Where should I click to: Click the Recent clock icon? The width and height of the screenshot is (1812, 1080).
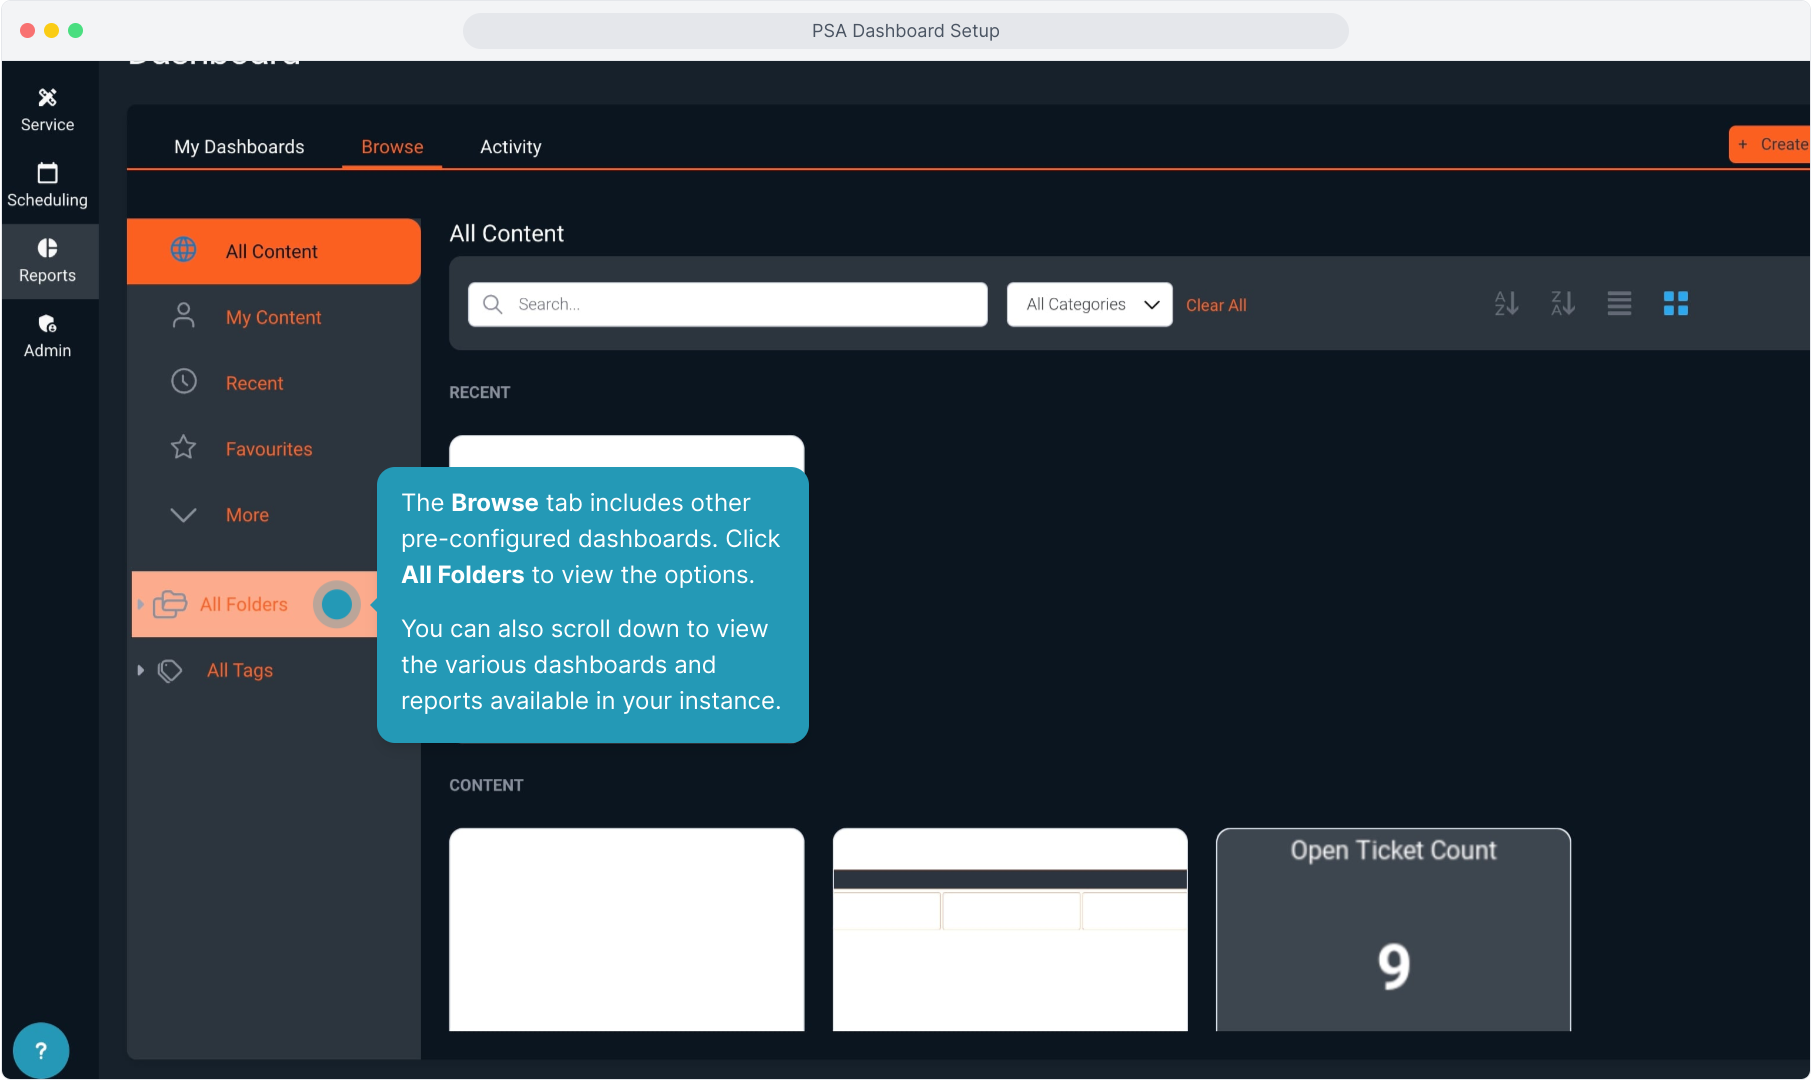click(184, 382)
